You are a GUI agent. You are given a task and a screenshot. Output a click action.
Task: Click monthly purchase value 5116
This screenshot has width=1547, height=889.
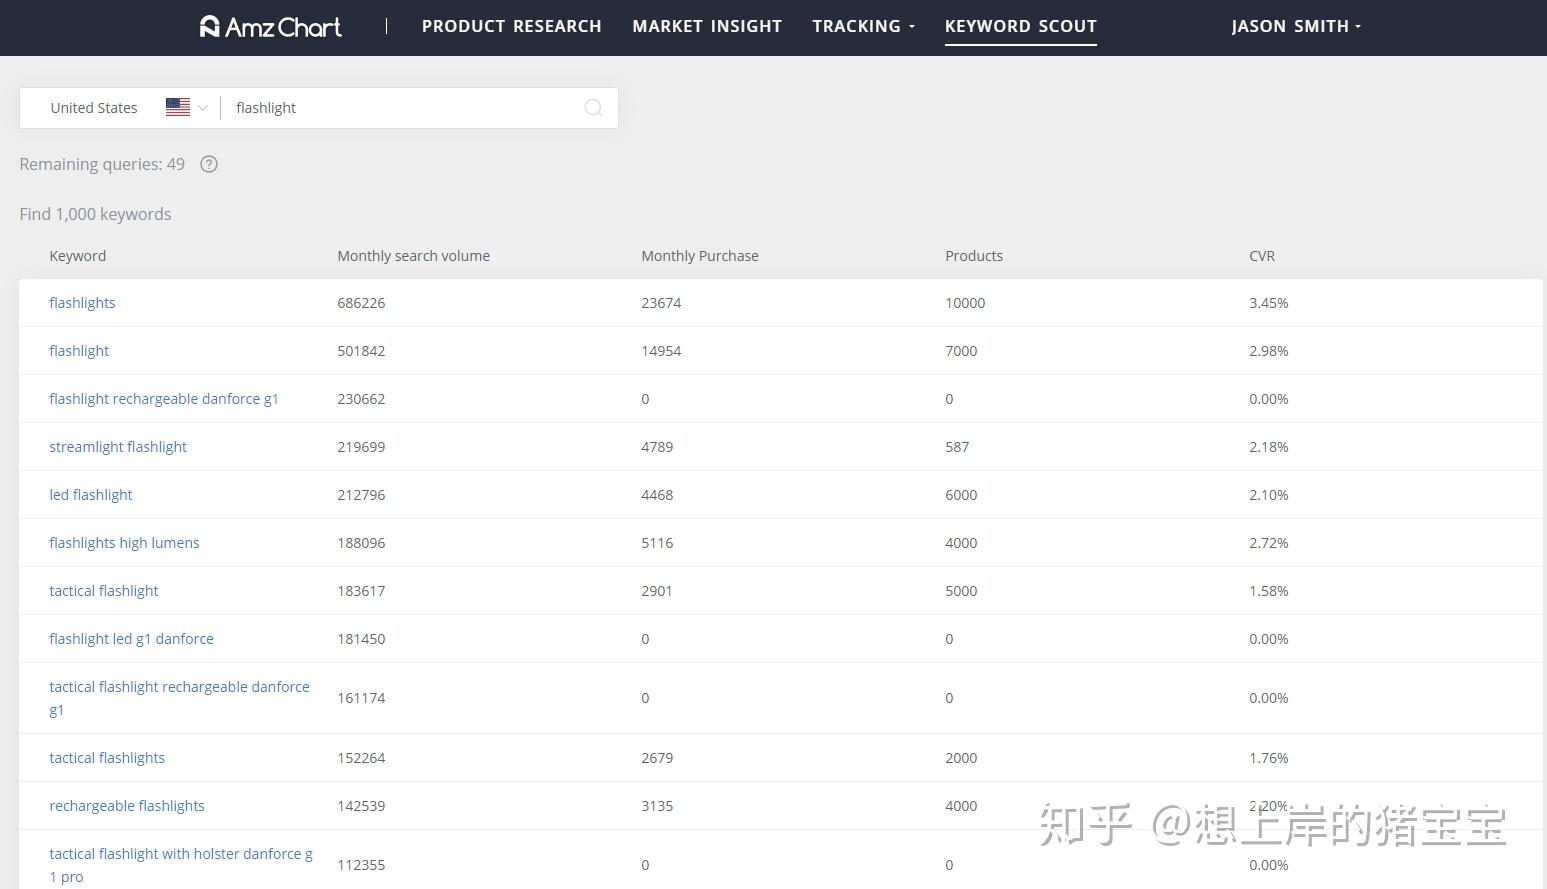657,543
